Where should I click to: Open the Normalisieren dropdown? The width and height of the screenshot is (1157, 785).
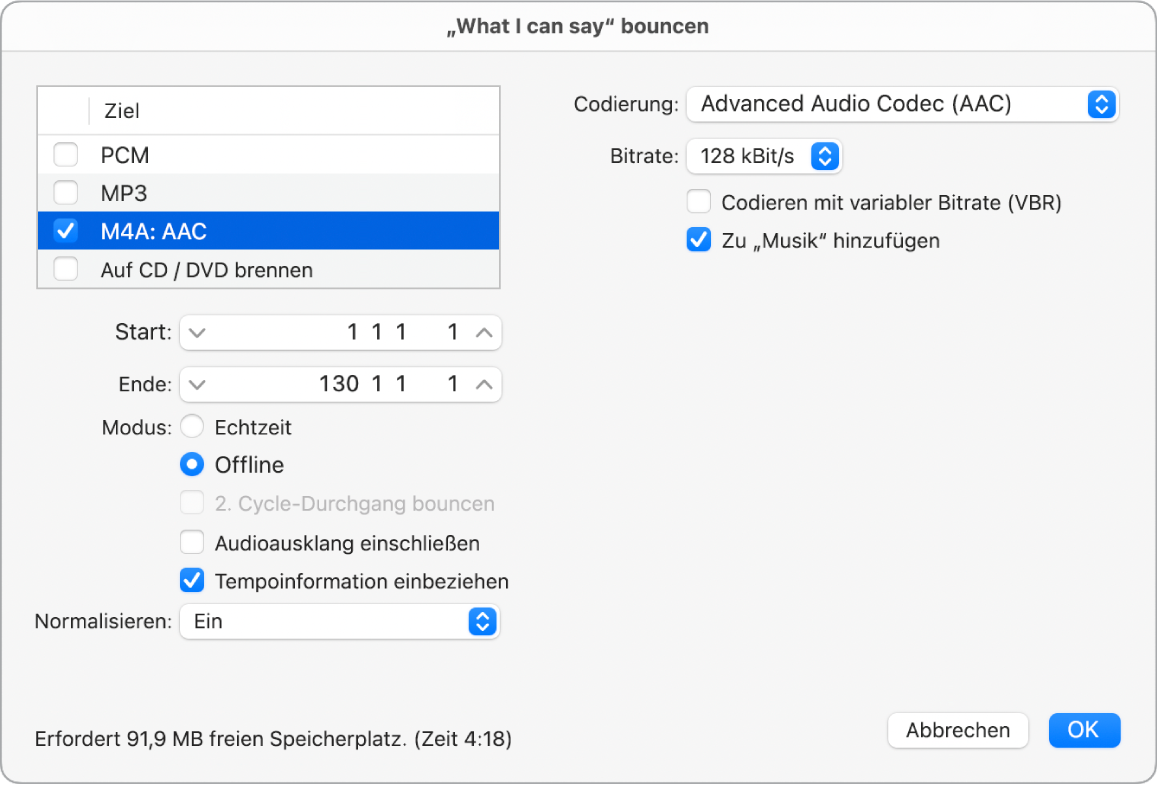coord(340,621)
